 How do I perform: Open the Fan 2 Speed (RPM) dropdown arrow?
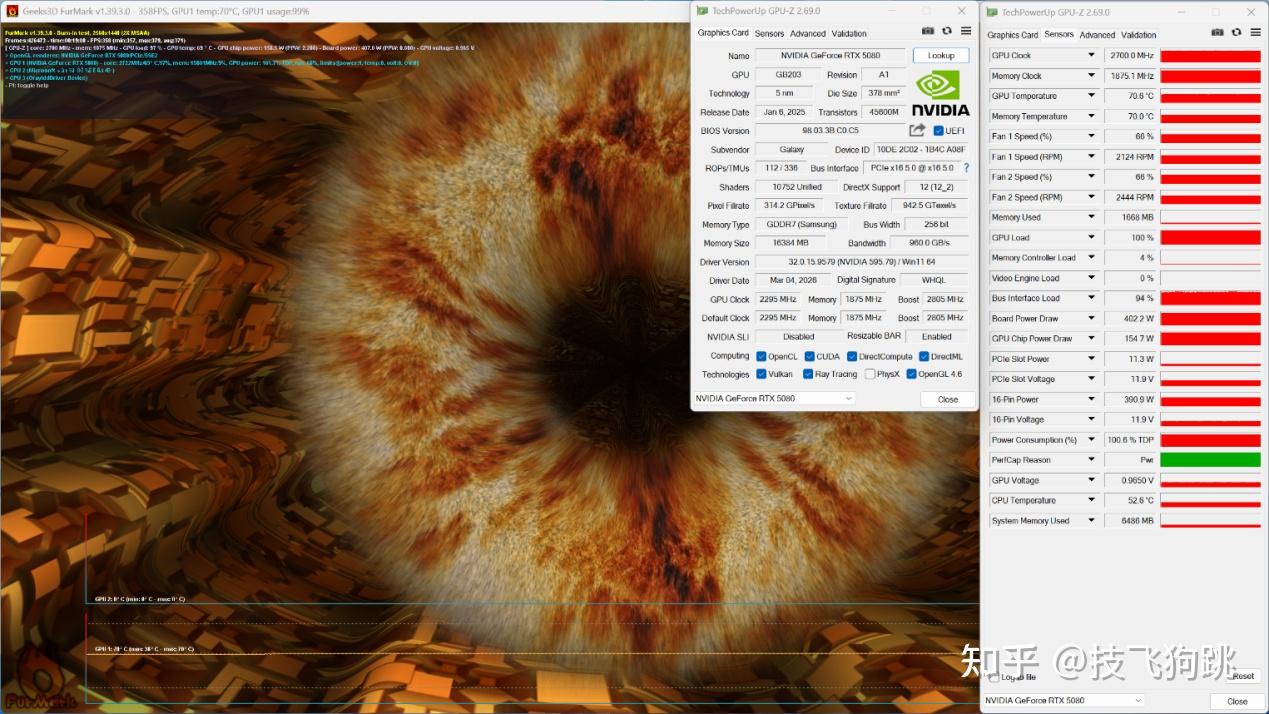(x=1091, y=197)
